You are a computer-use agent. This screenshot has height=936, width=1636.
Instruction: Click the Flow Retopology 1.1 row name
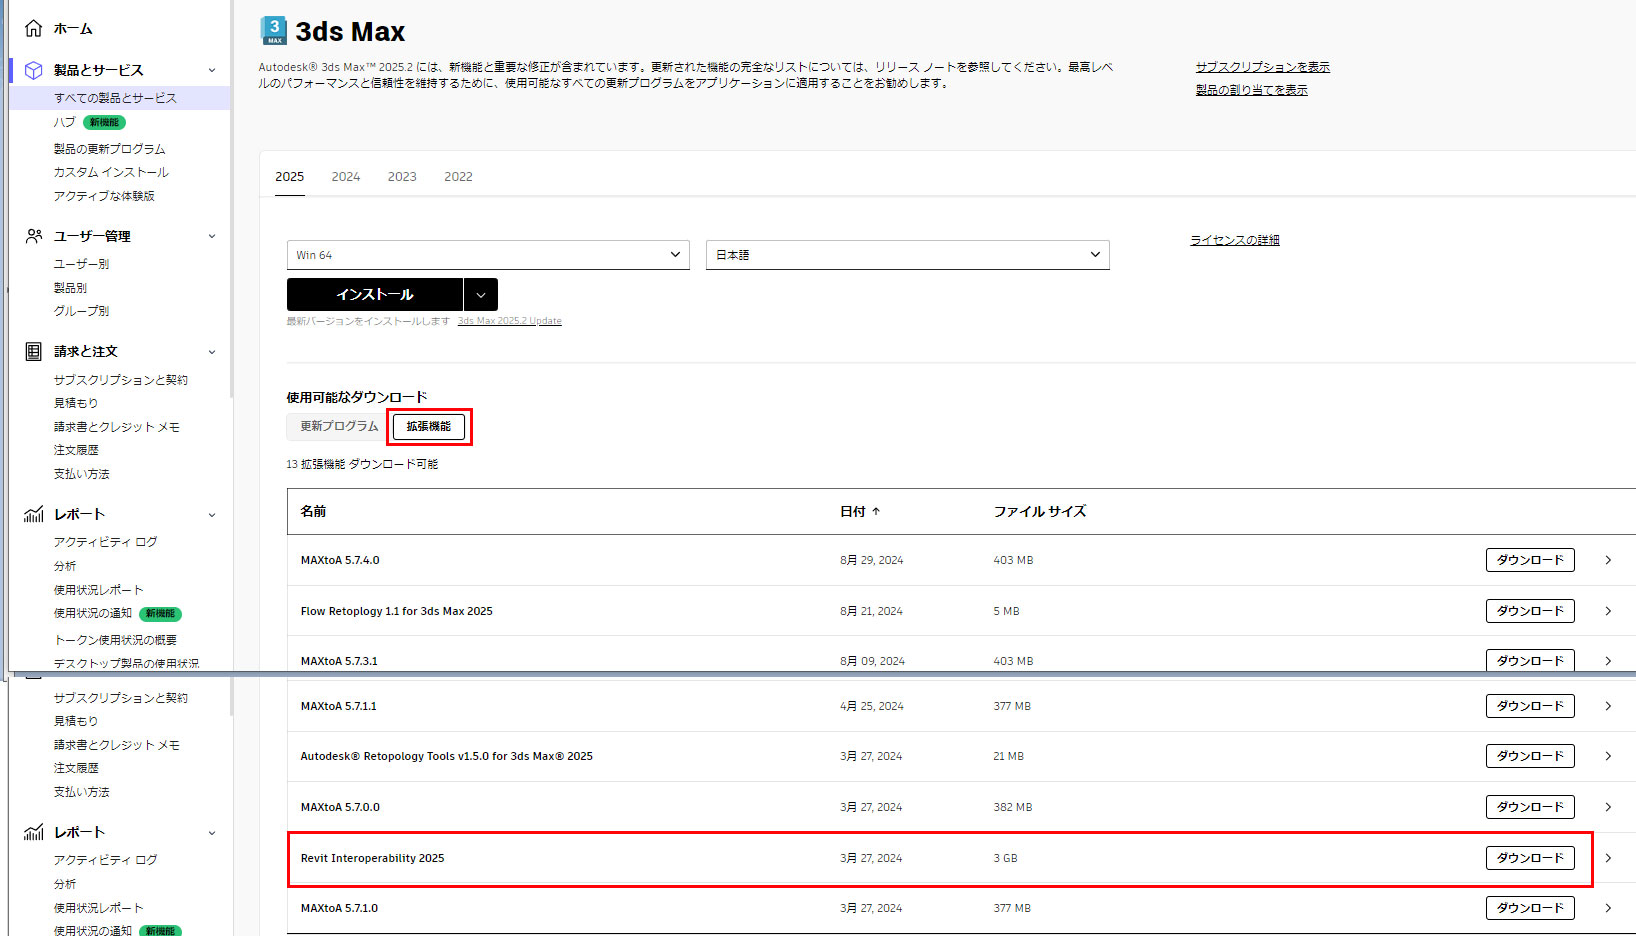(396, 611)
